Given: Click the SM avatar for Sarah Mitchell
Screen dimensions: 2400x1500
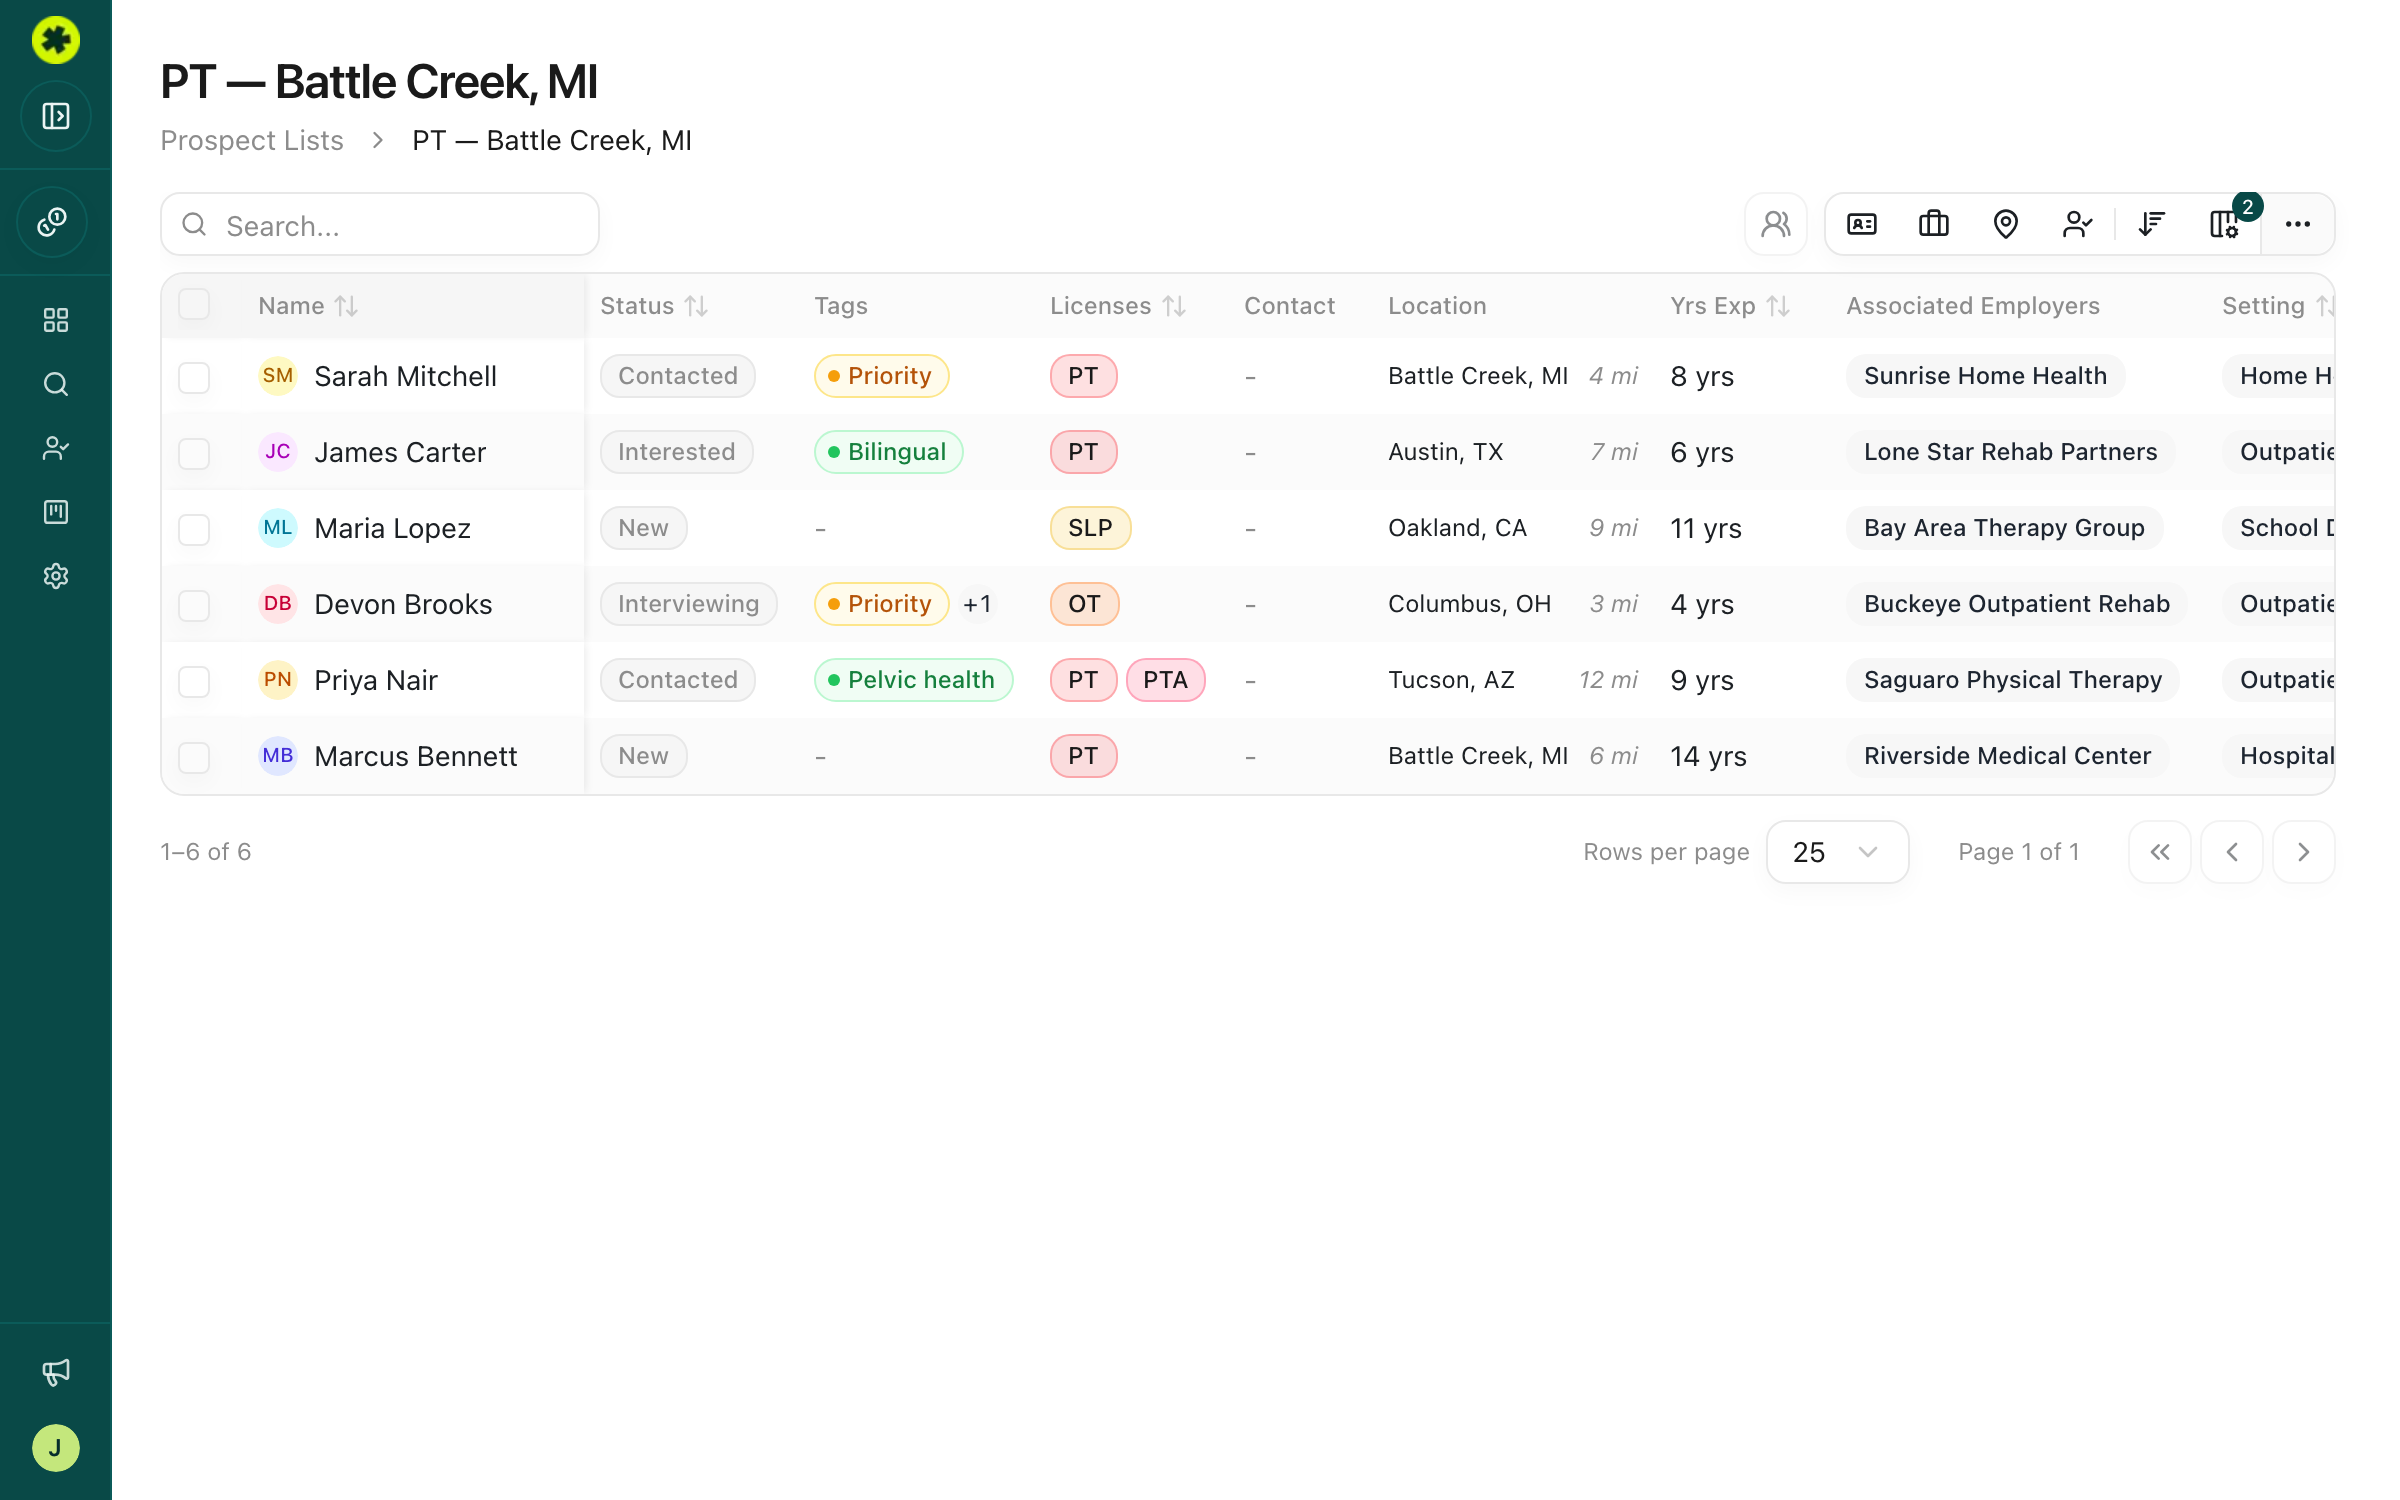Looking at the screenshot, I should 278,376.
